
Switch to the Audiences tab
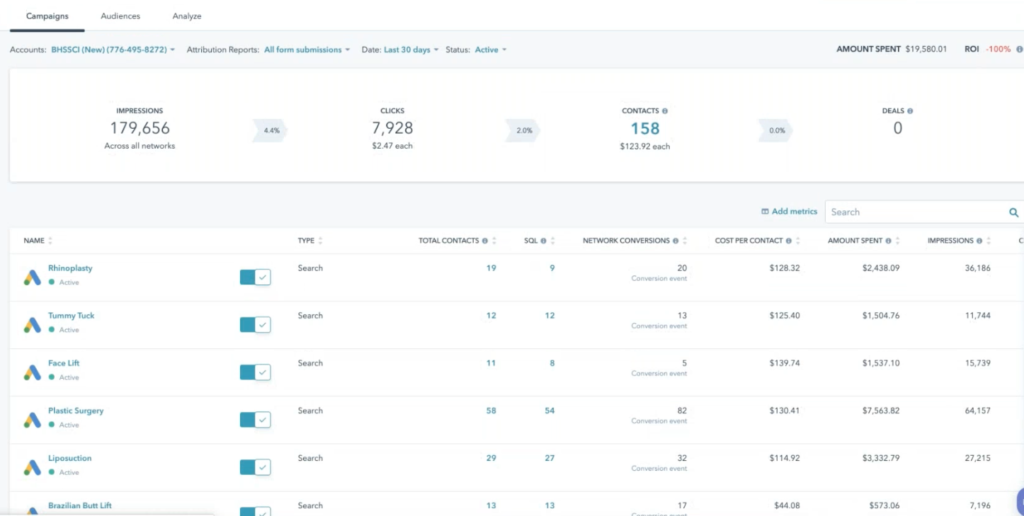pos(120,17)
